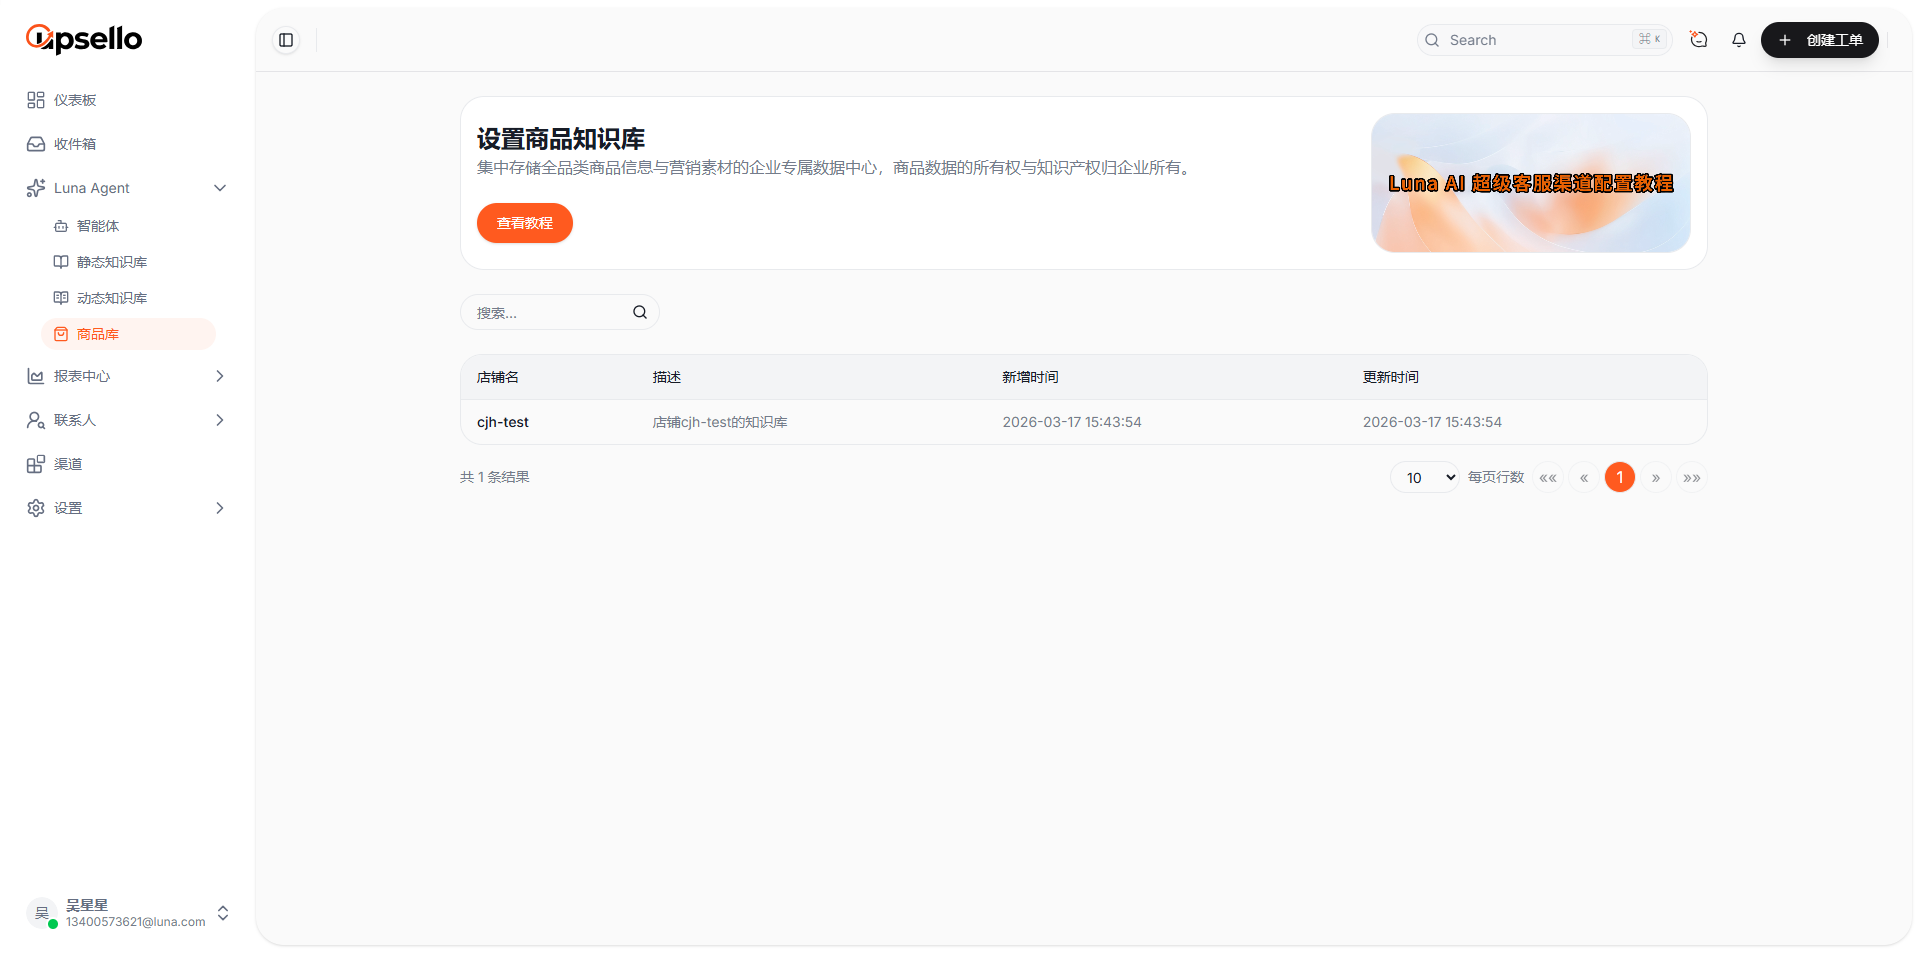This screenshot has height=953, width=1920.
Task: Open the dashboard 仪表板 icon
Action: (36, 100)
